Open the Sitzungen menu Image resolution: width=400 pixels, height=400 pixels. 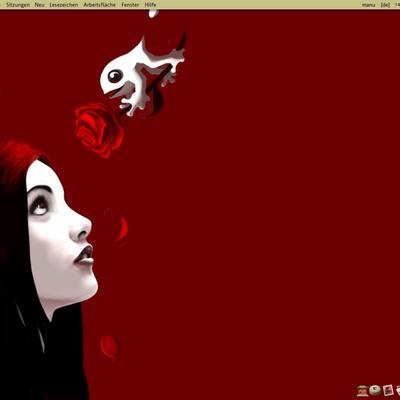click(x=18, y=5)
